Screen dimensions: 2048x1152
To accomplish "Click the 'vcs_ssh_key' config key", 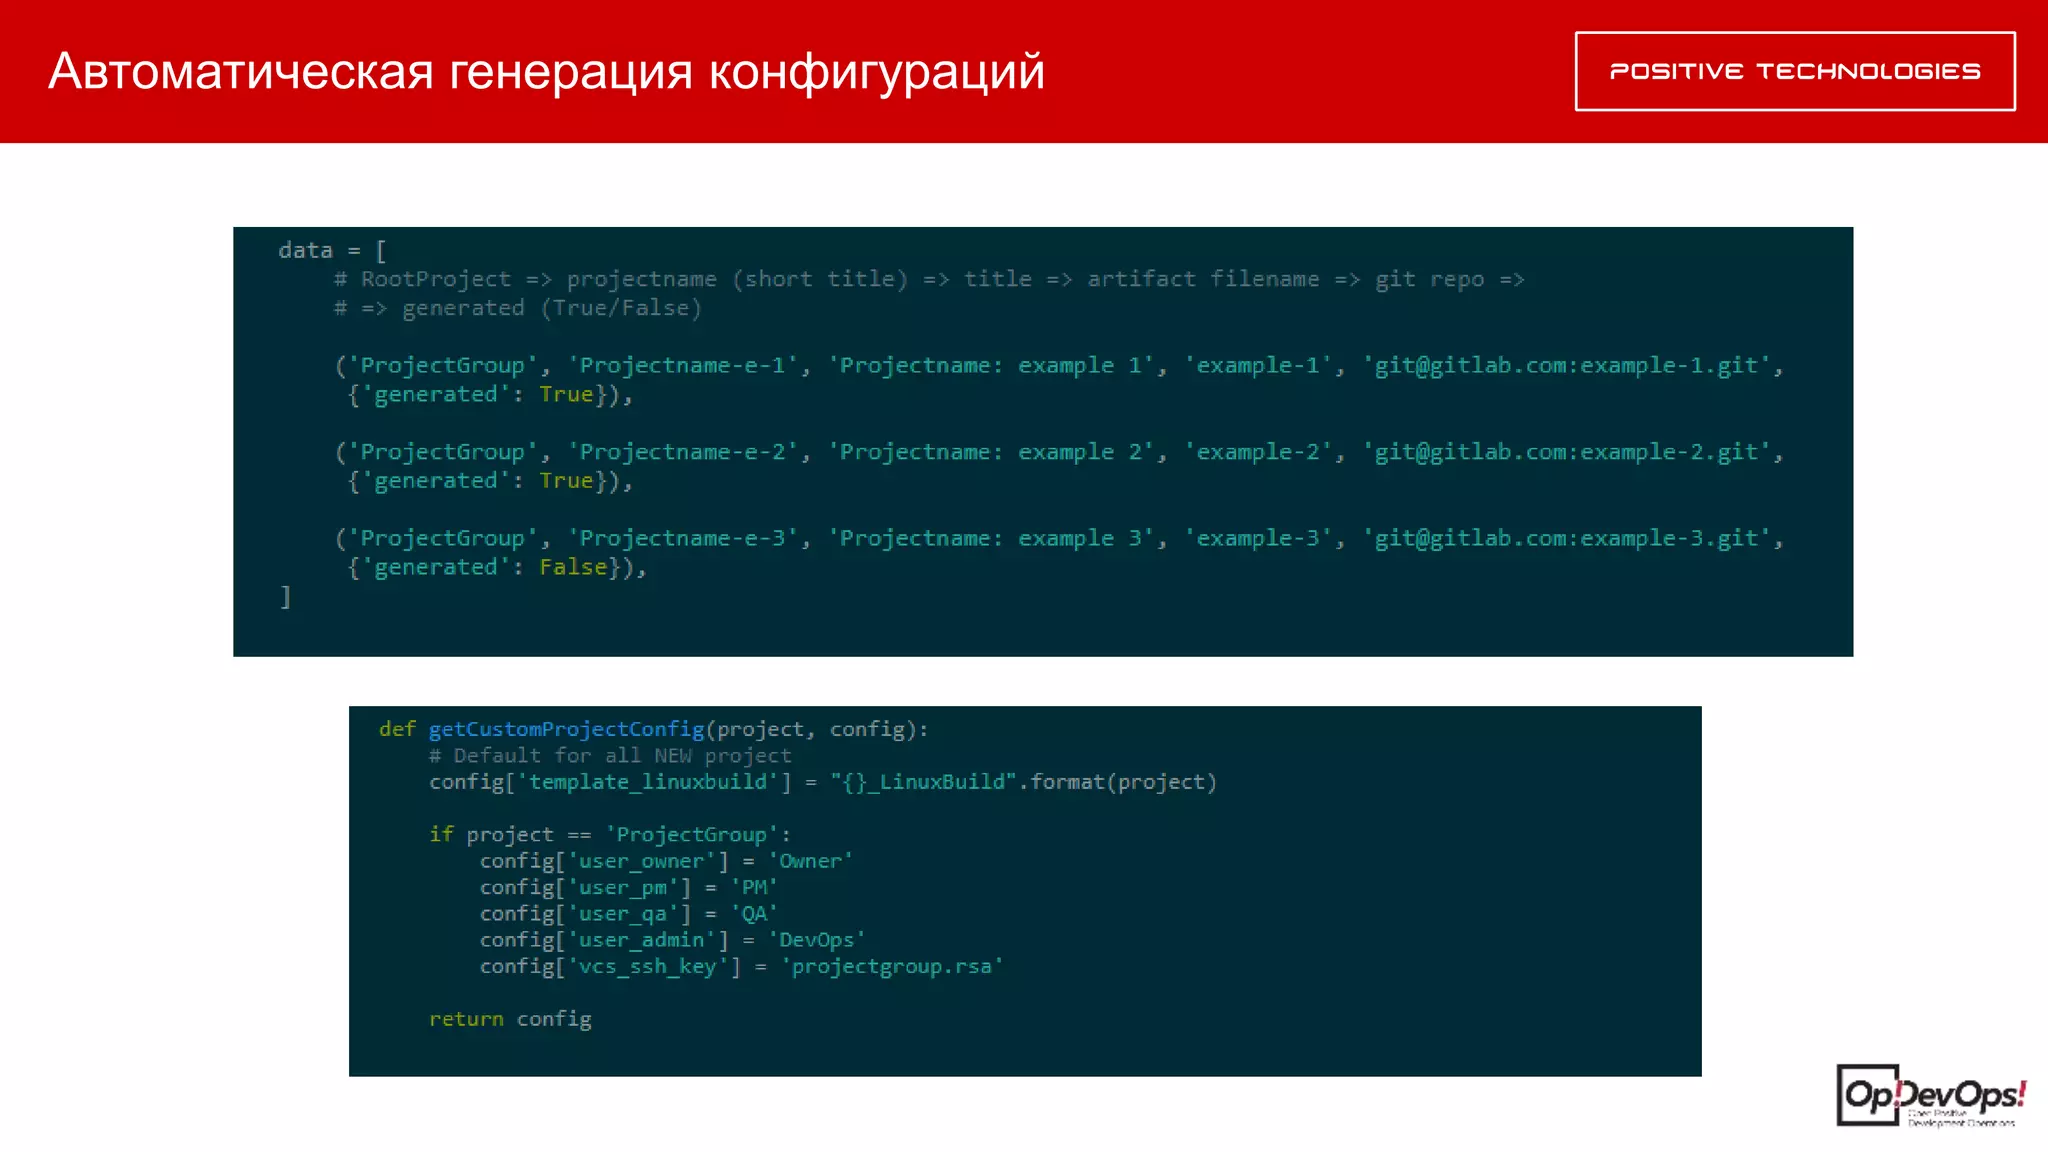I will pyautogui.click(x=648, y=966).
